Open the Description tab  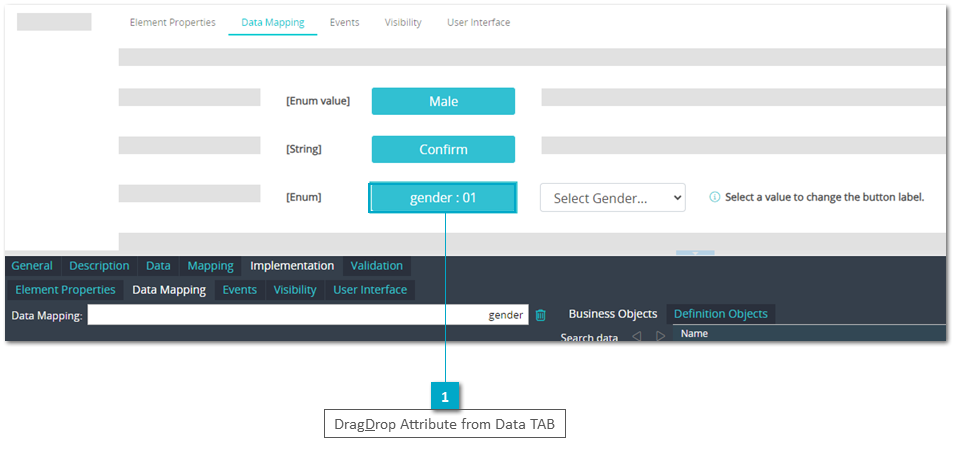[99, 266]
